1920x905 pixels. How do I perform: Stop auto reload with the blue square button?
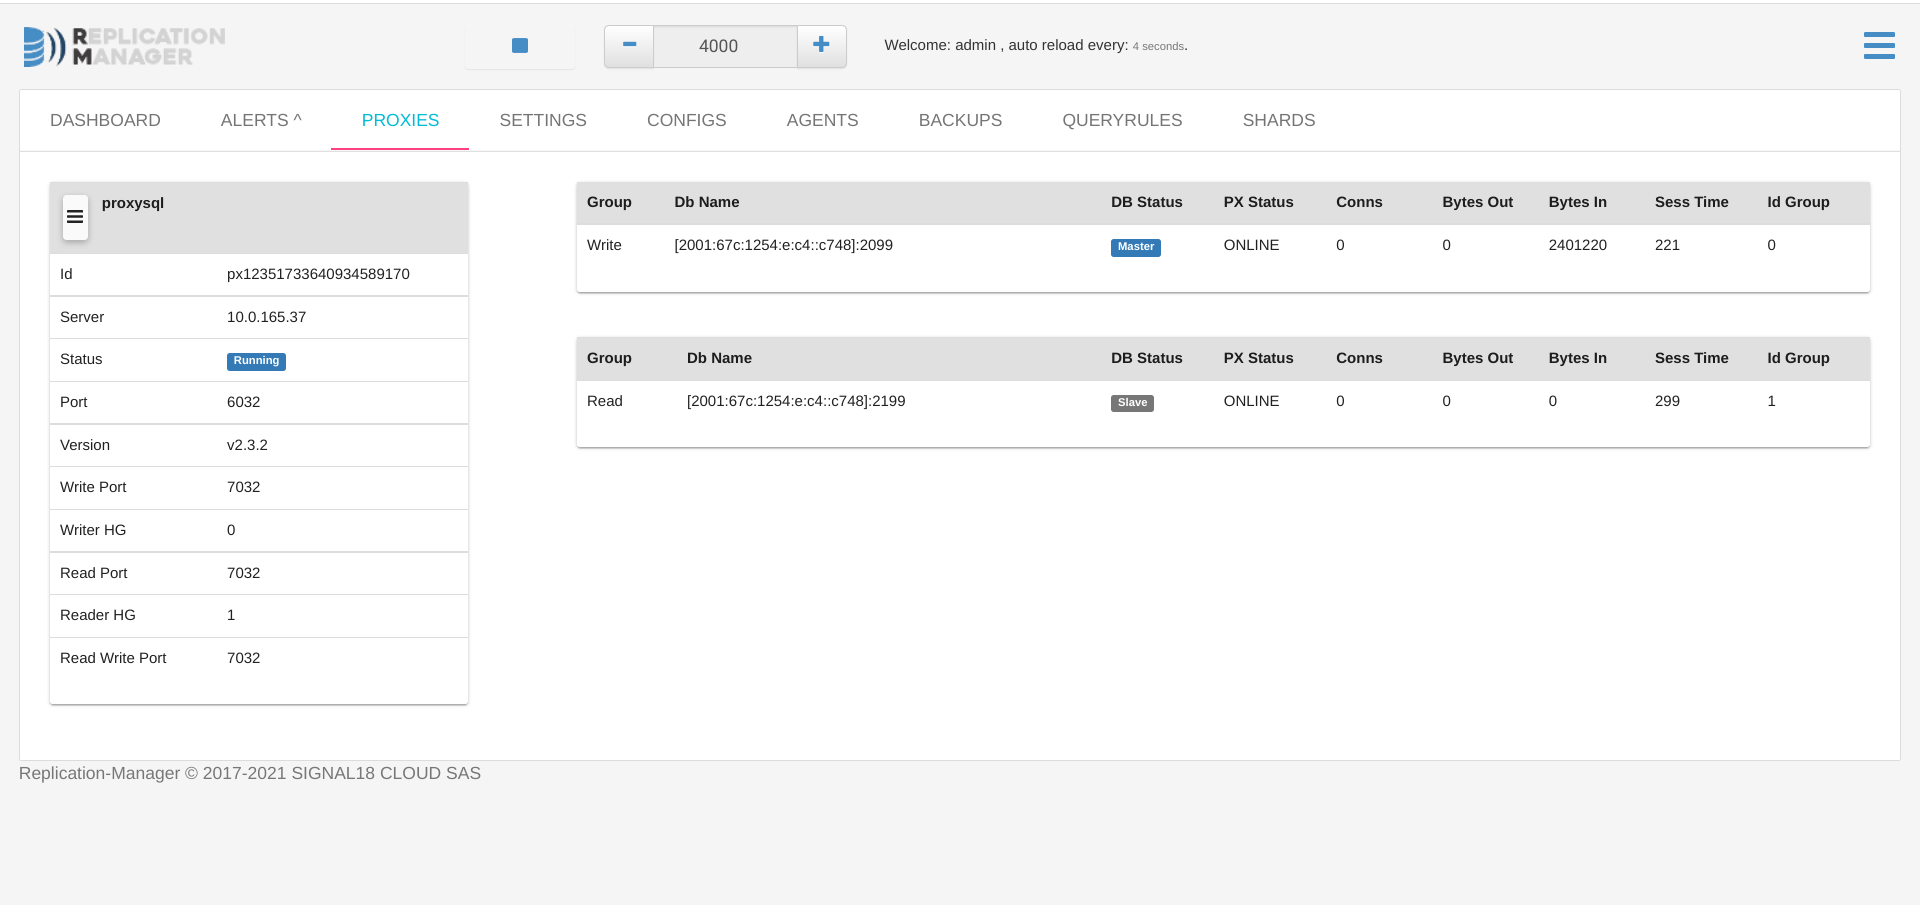pyautogui.click(x=520, y=46)
